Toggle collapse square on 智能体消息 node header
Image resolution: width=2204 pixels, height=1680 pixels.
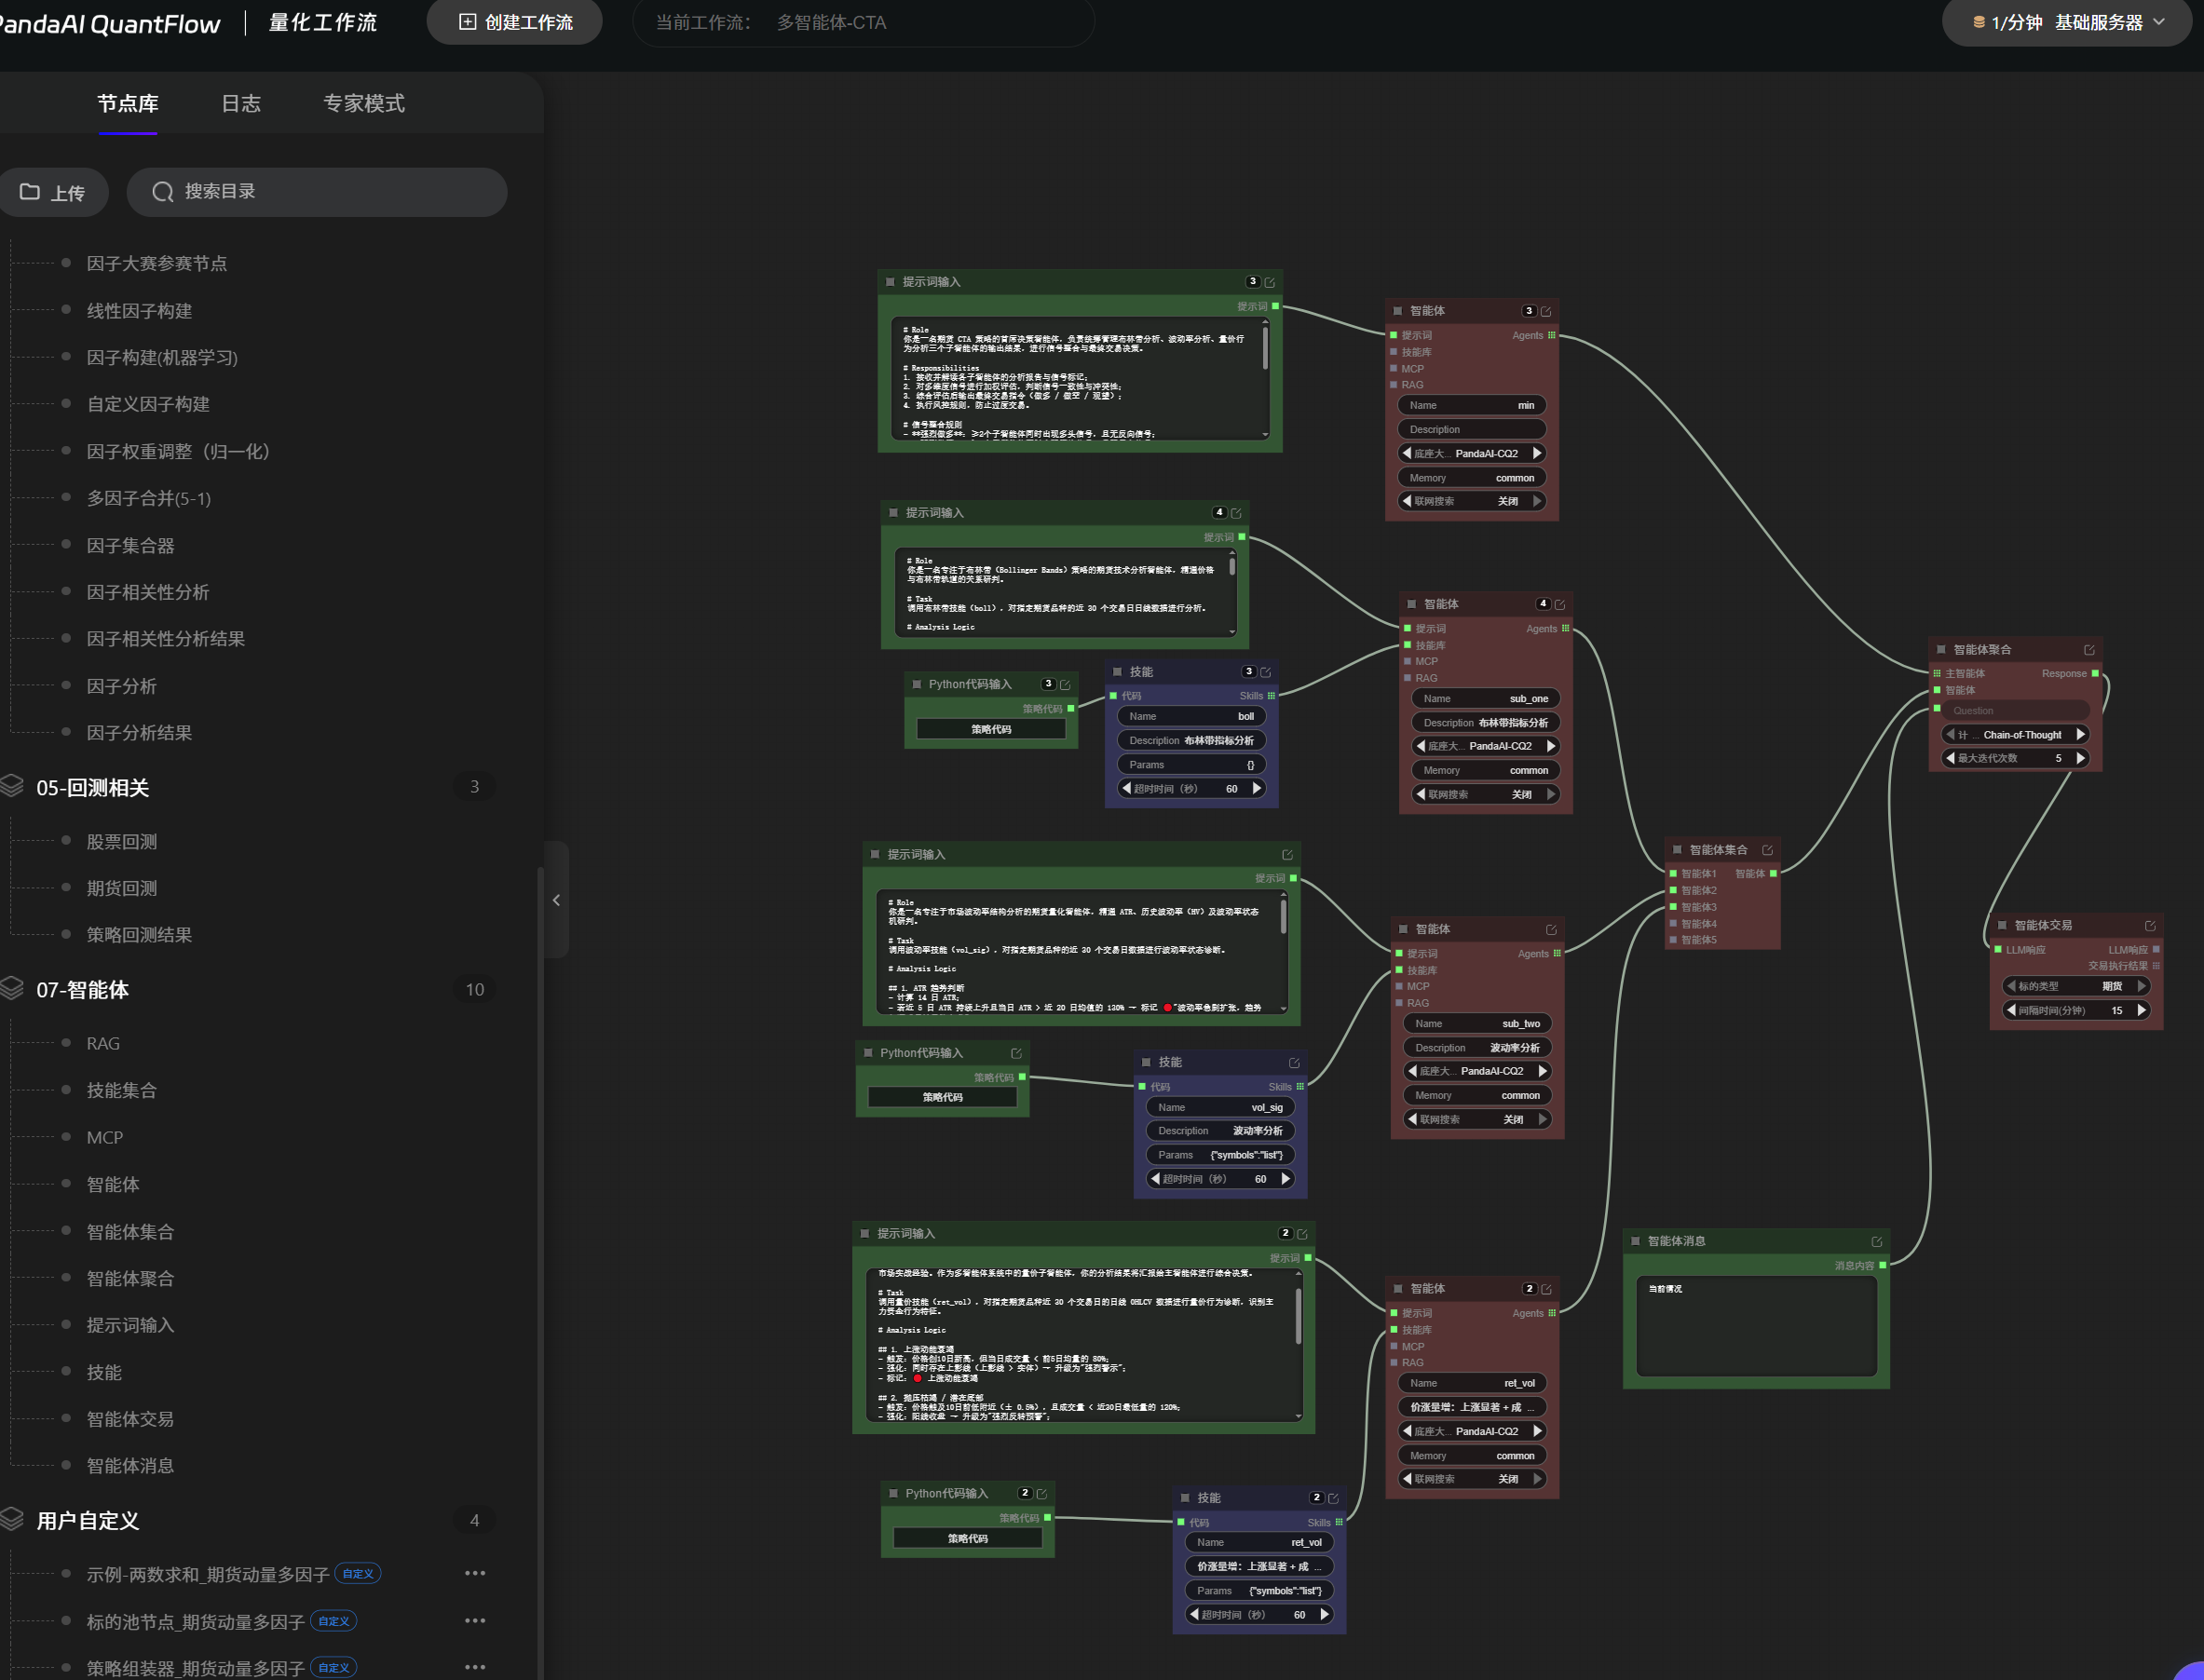point(1635,1241)
